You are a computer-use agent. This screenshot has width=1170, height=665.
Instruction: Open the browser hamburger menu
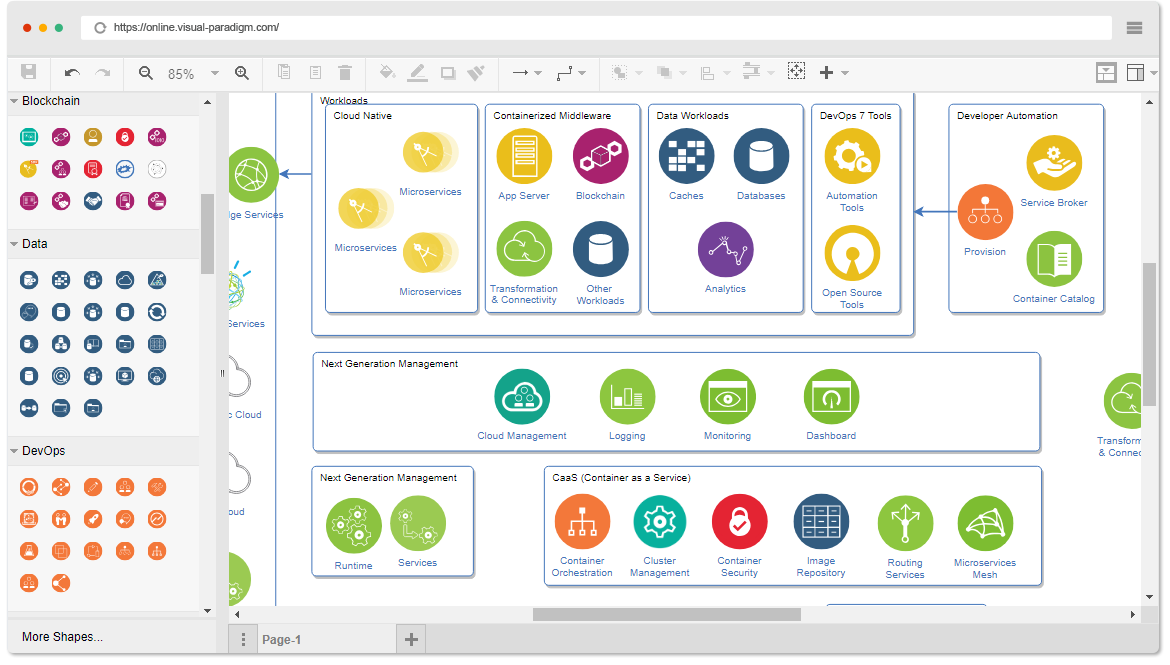coord(1136,28)
